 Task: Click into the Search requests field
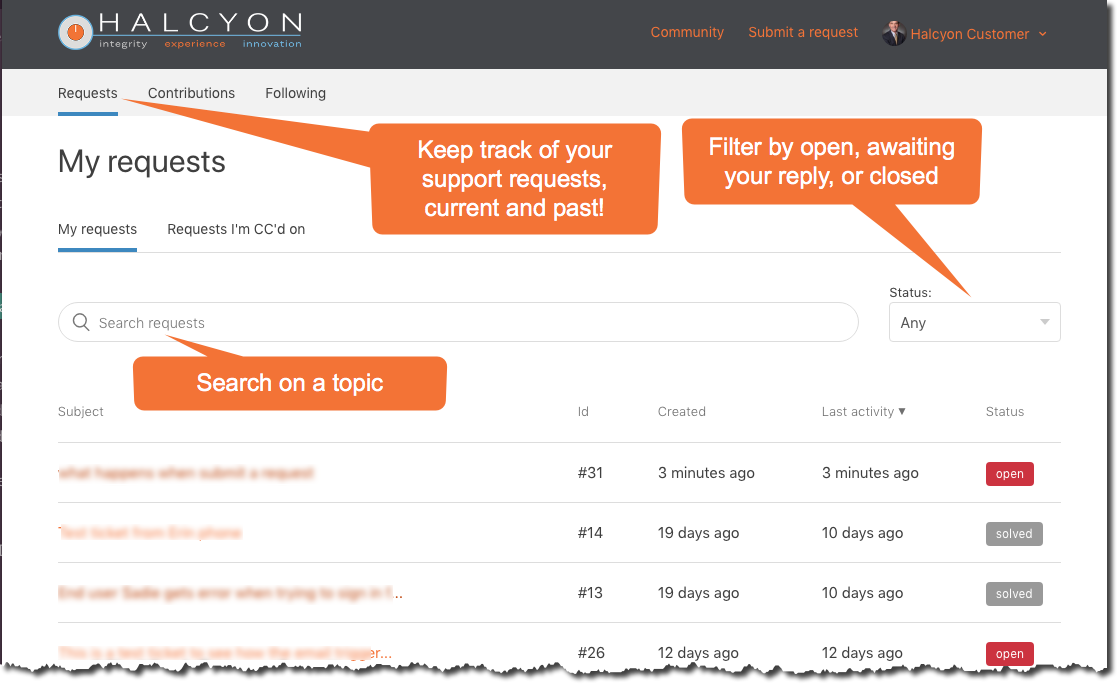[470, 323]
